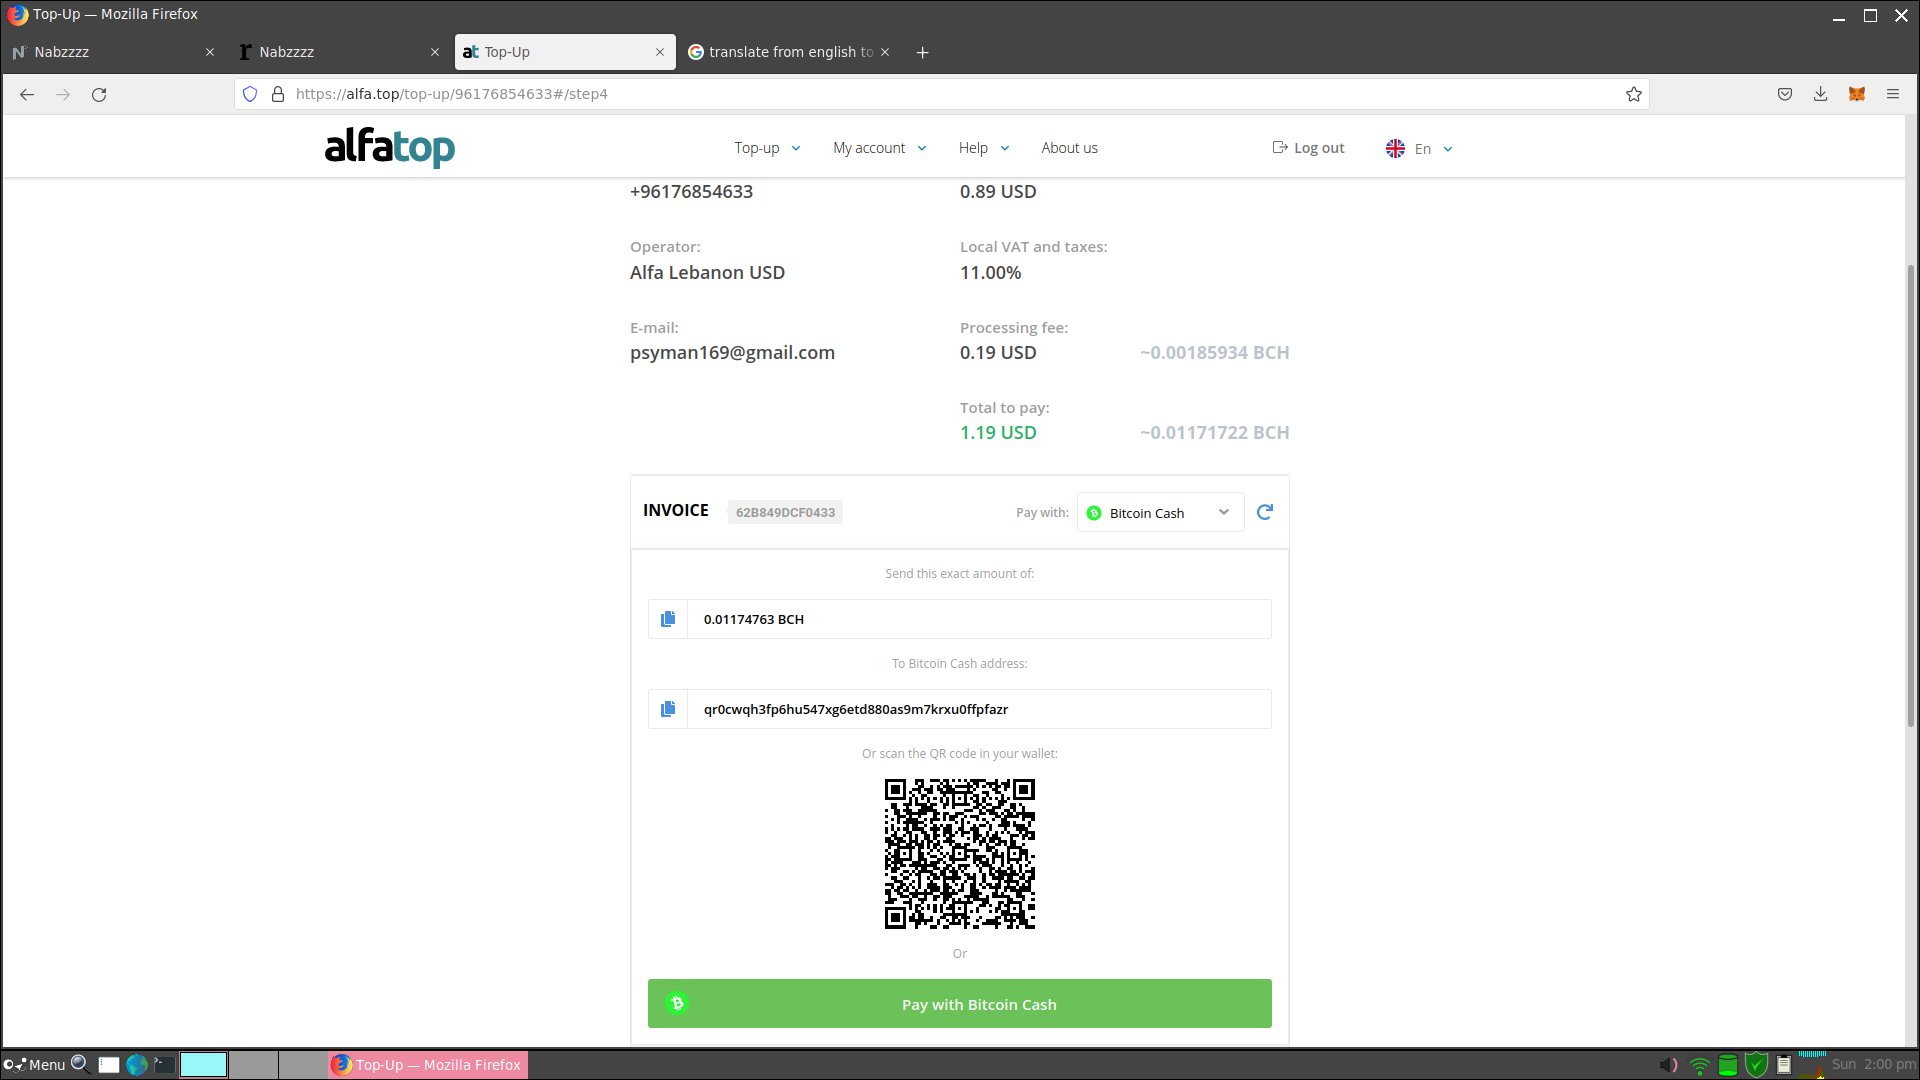Click the alfatop logo

tap(390, 147)
